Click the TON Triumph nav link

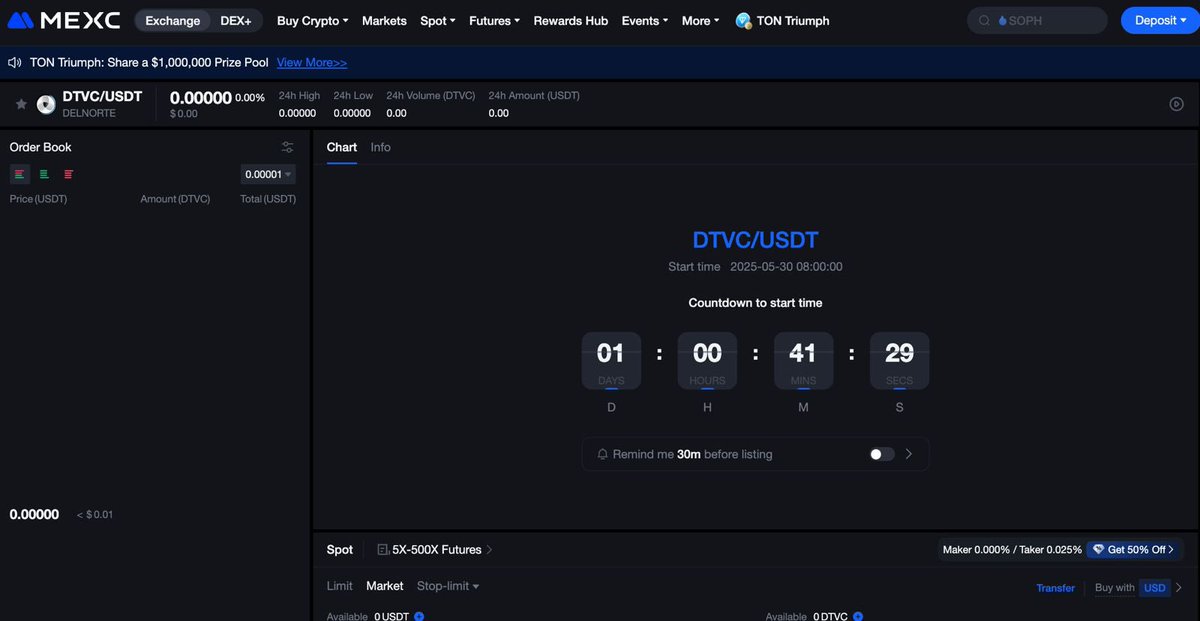(x=793, y=20)
